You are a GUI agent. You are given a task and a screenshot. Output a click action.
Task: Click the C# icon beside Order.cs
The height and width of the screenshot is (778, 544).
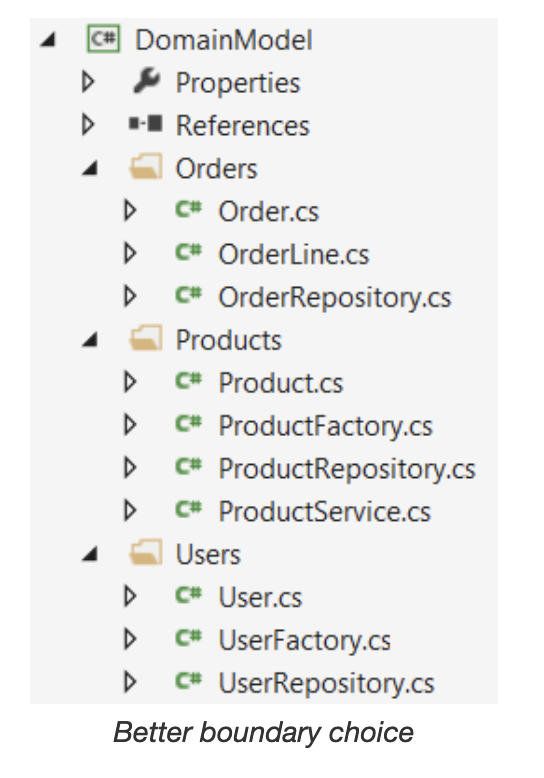[x=189, y=209]
